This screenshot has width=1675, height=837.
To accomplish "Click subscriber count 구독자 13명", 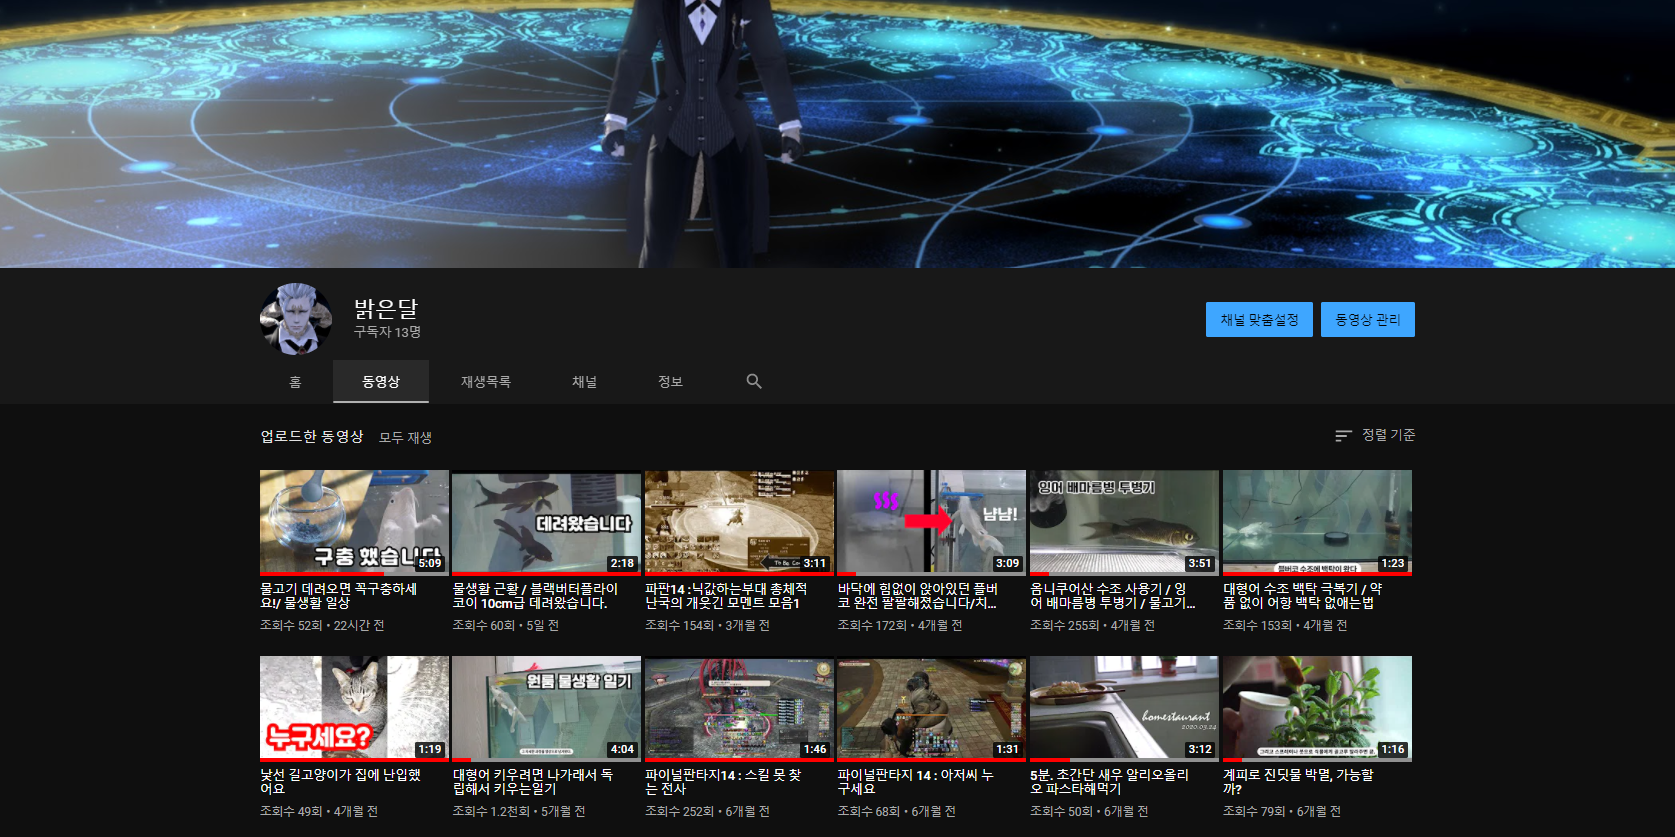I will [x=387, y=332].
